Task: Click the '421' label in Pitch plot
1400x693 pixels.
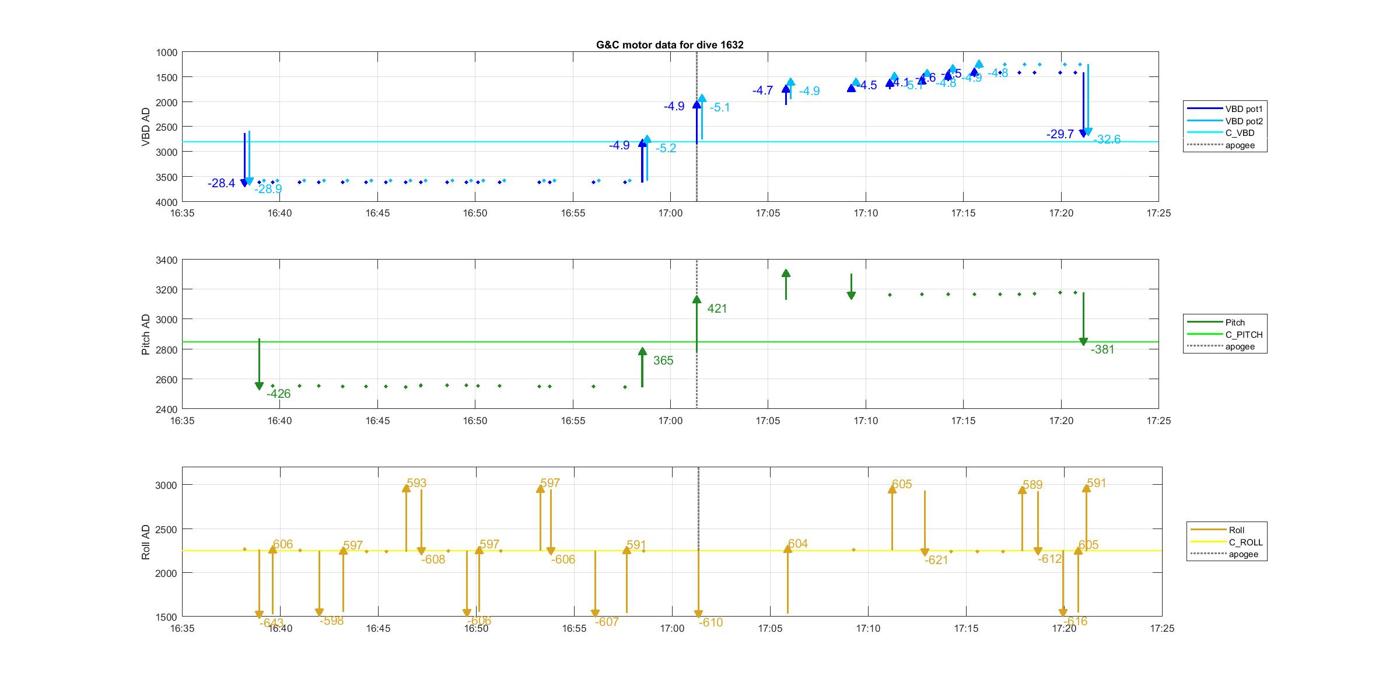Action: pyautogui.click(x=717, y=309)
